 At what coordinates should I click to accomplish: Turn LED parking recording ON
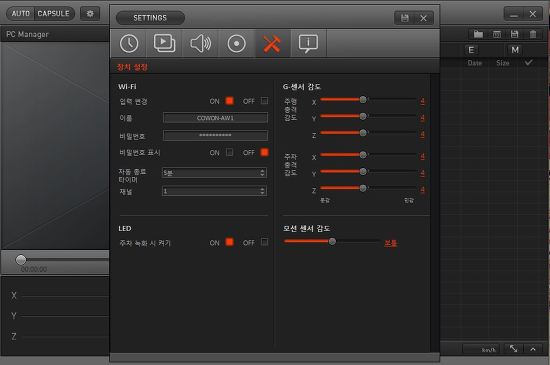(229, 242)
